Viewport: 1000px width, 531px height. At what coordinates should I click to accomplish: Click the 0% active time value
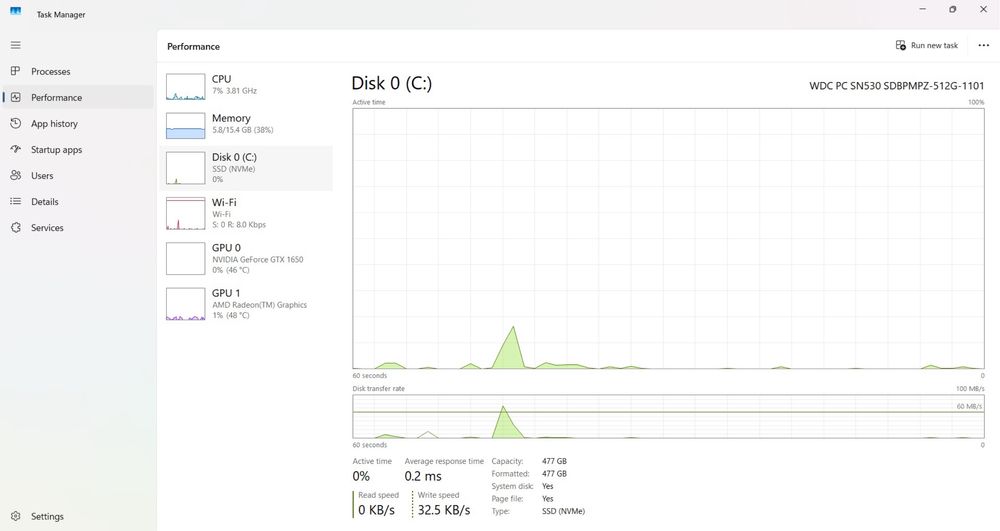361,476
